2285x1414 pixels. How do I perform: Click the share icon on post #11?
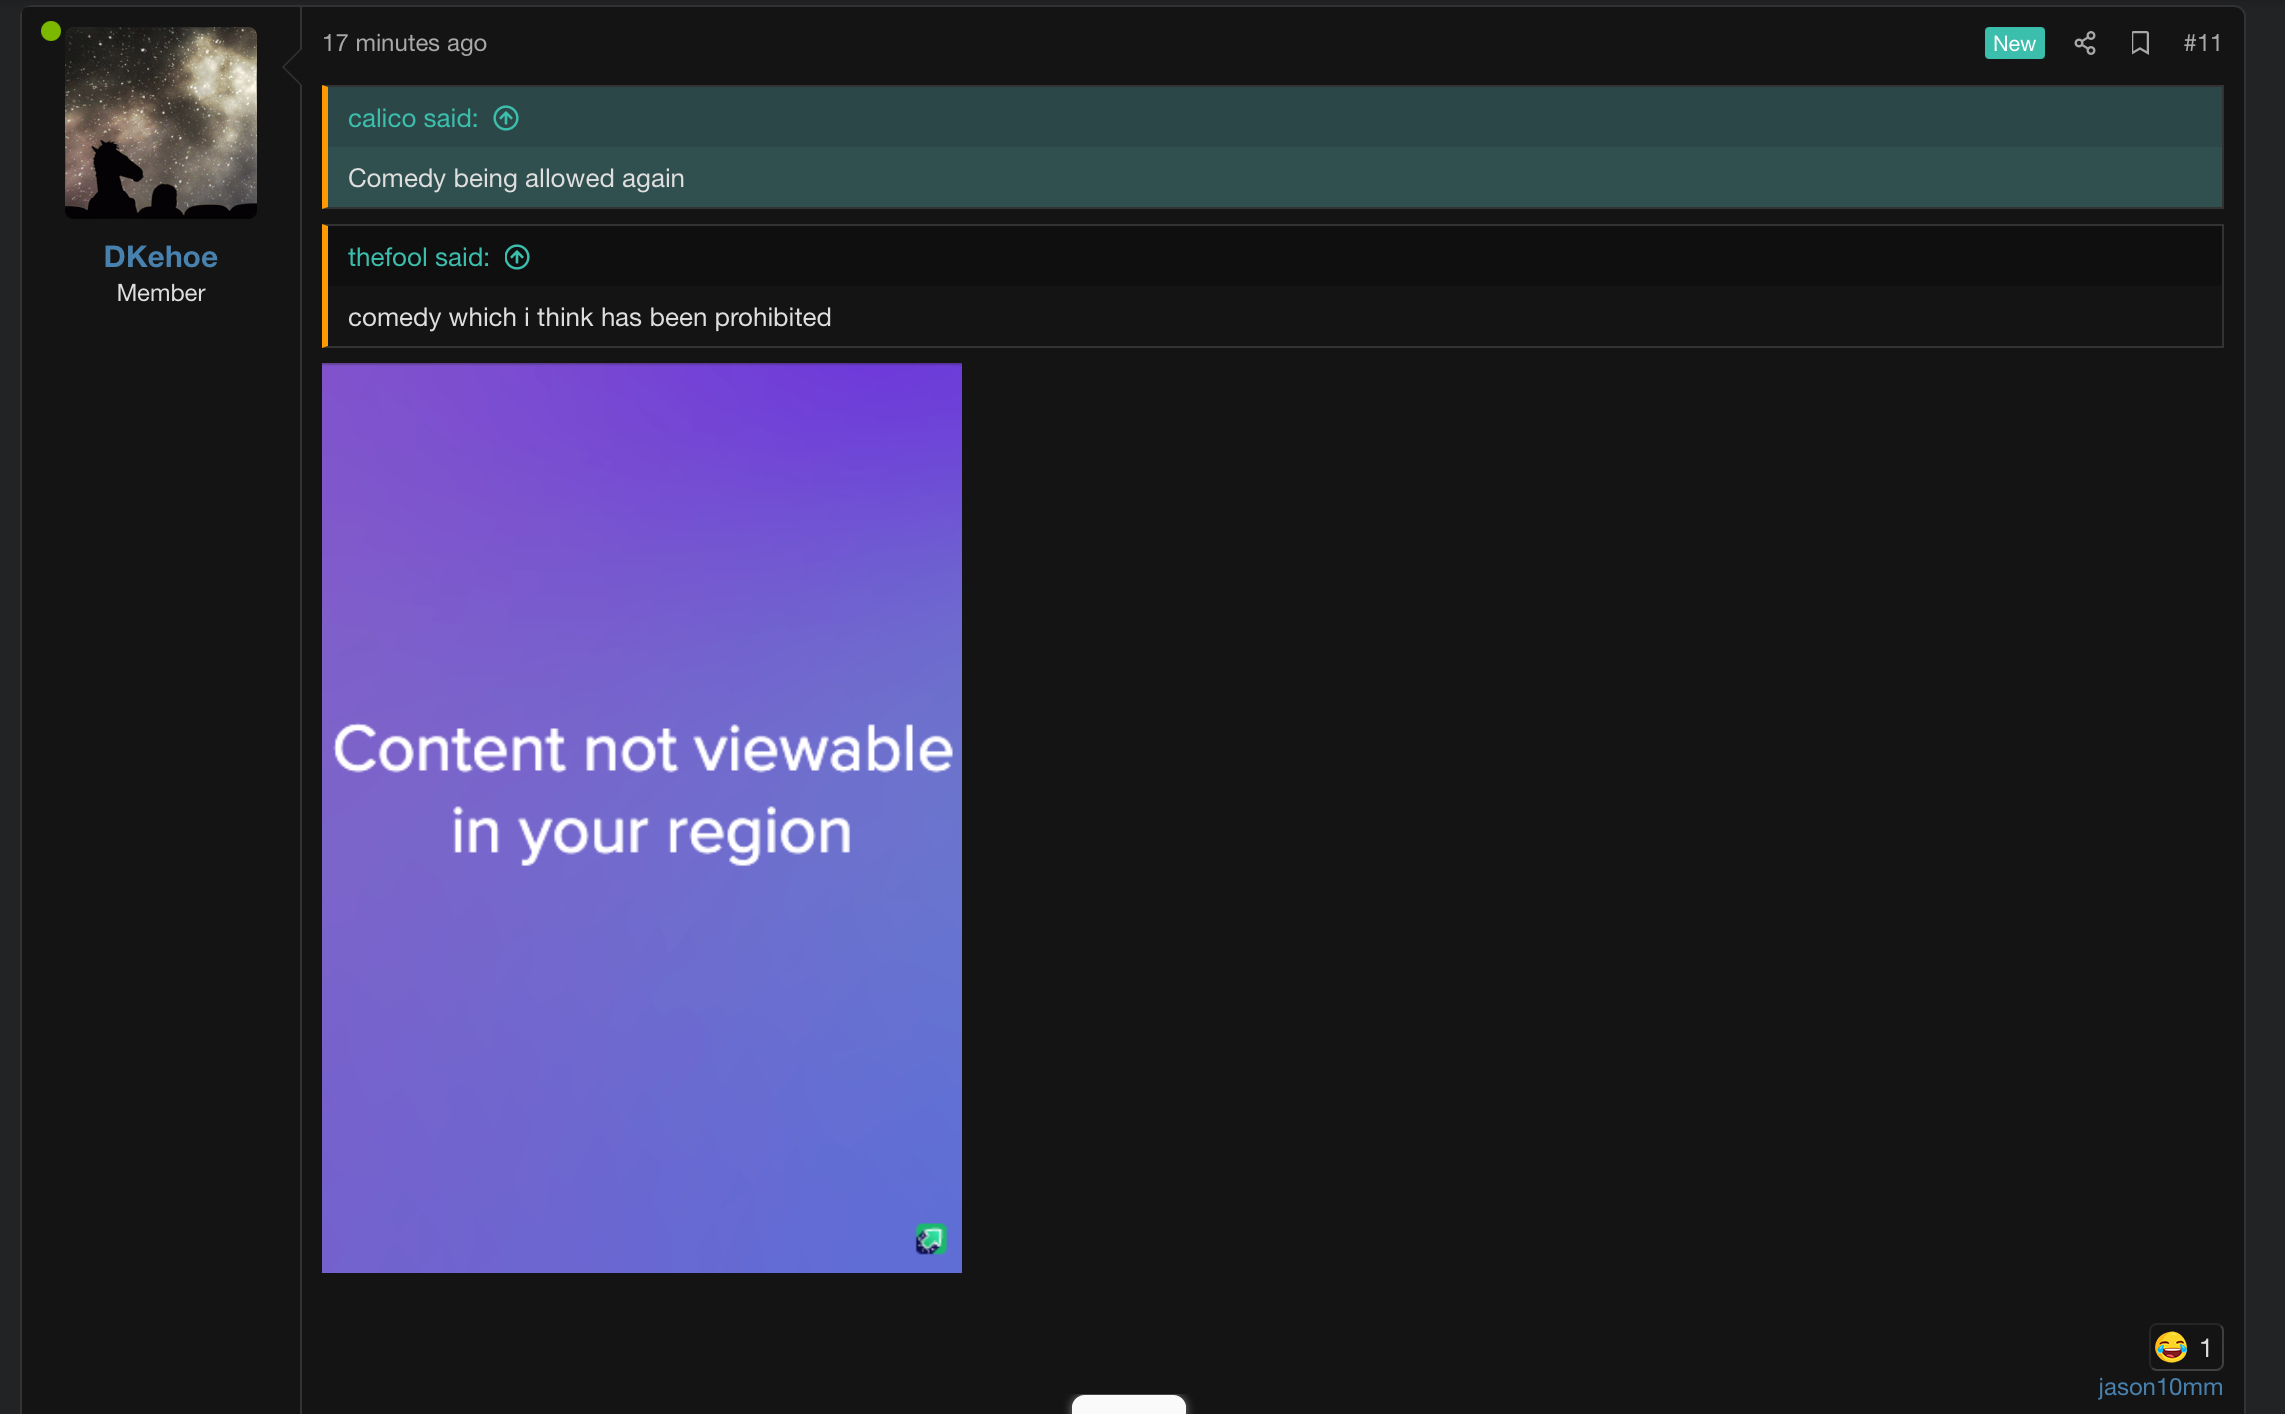pyautogui.click(x=2085, y=43)
